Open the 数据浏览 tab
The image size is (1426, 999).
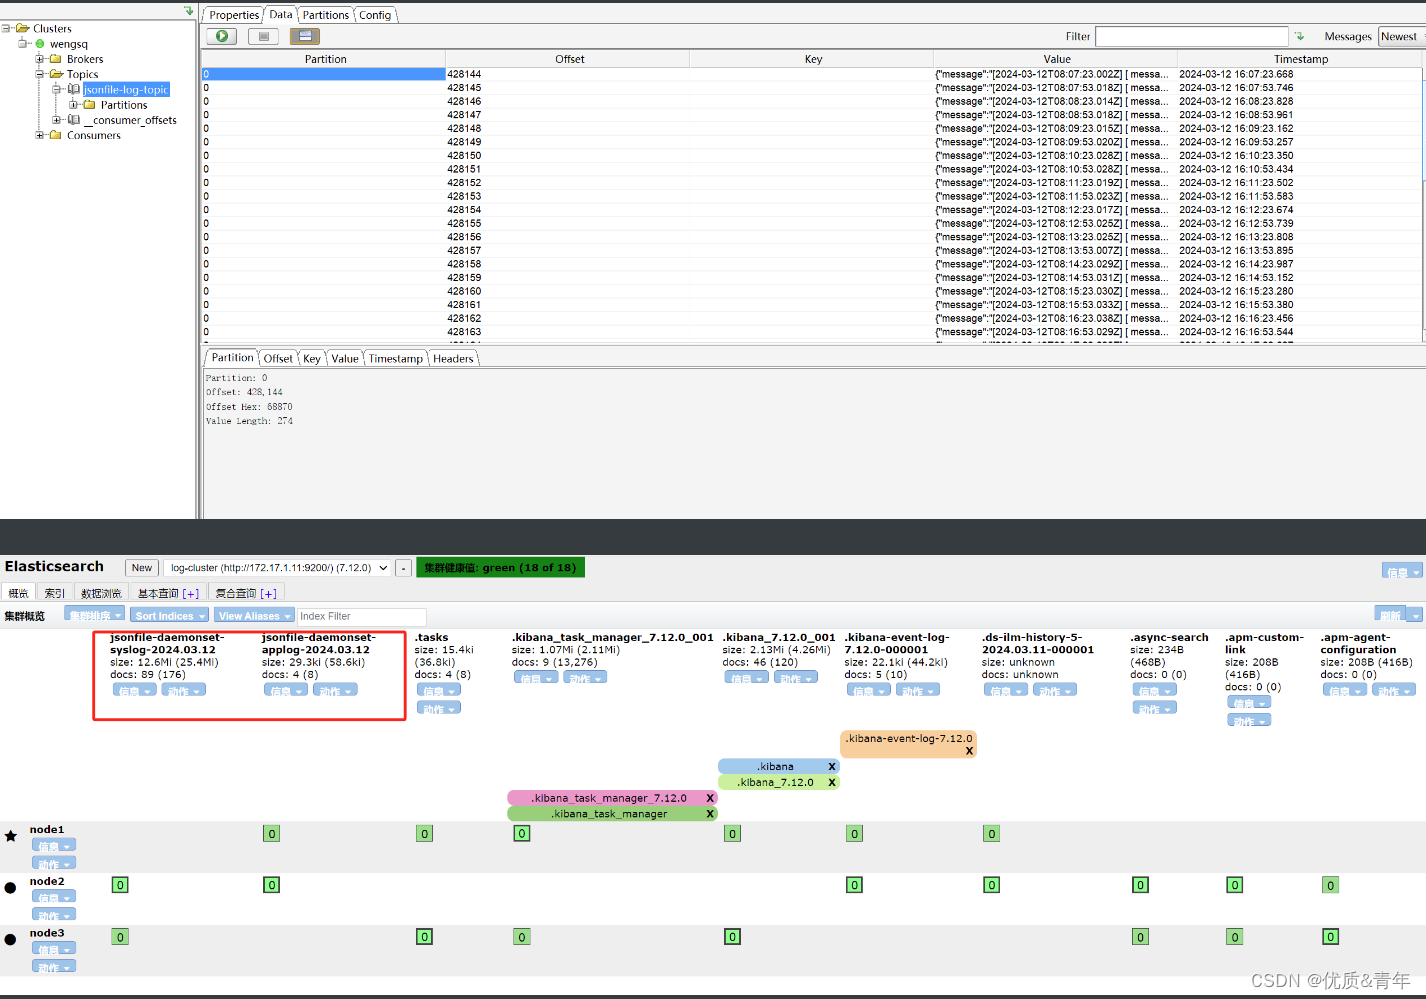101,593
